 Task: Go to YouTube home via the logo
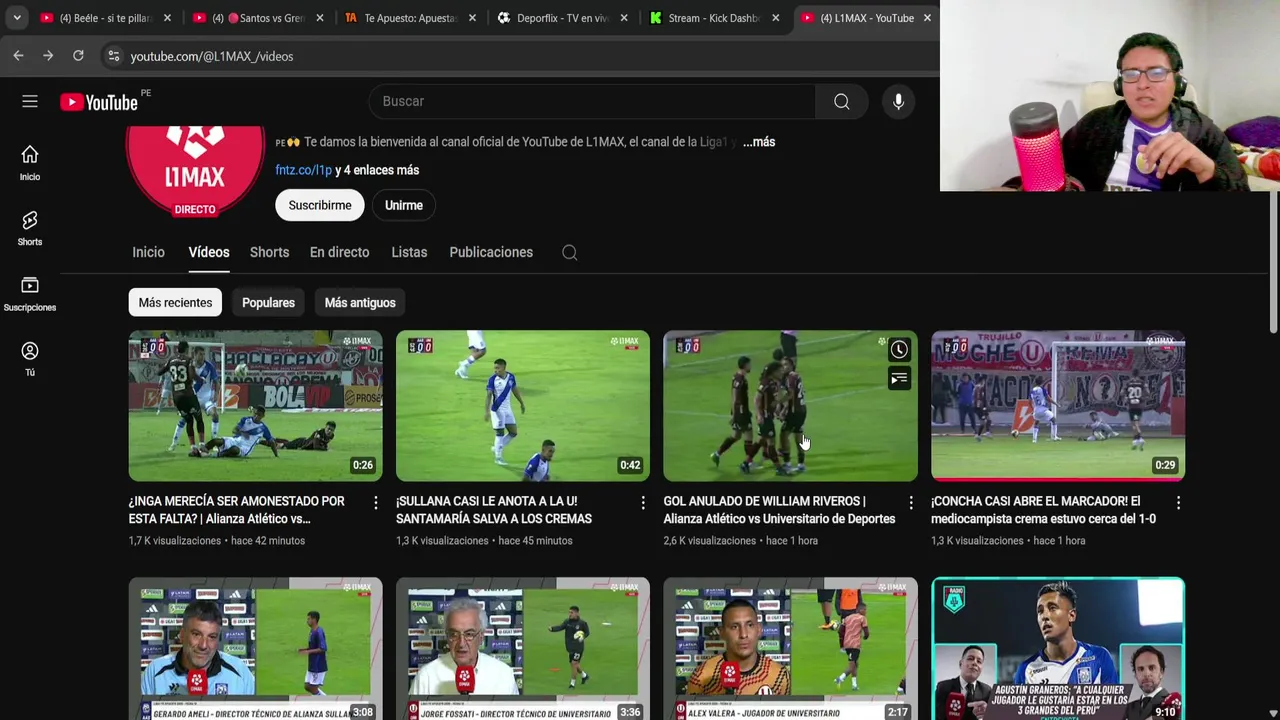pos(99,102)
